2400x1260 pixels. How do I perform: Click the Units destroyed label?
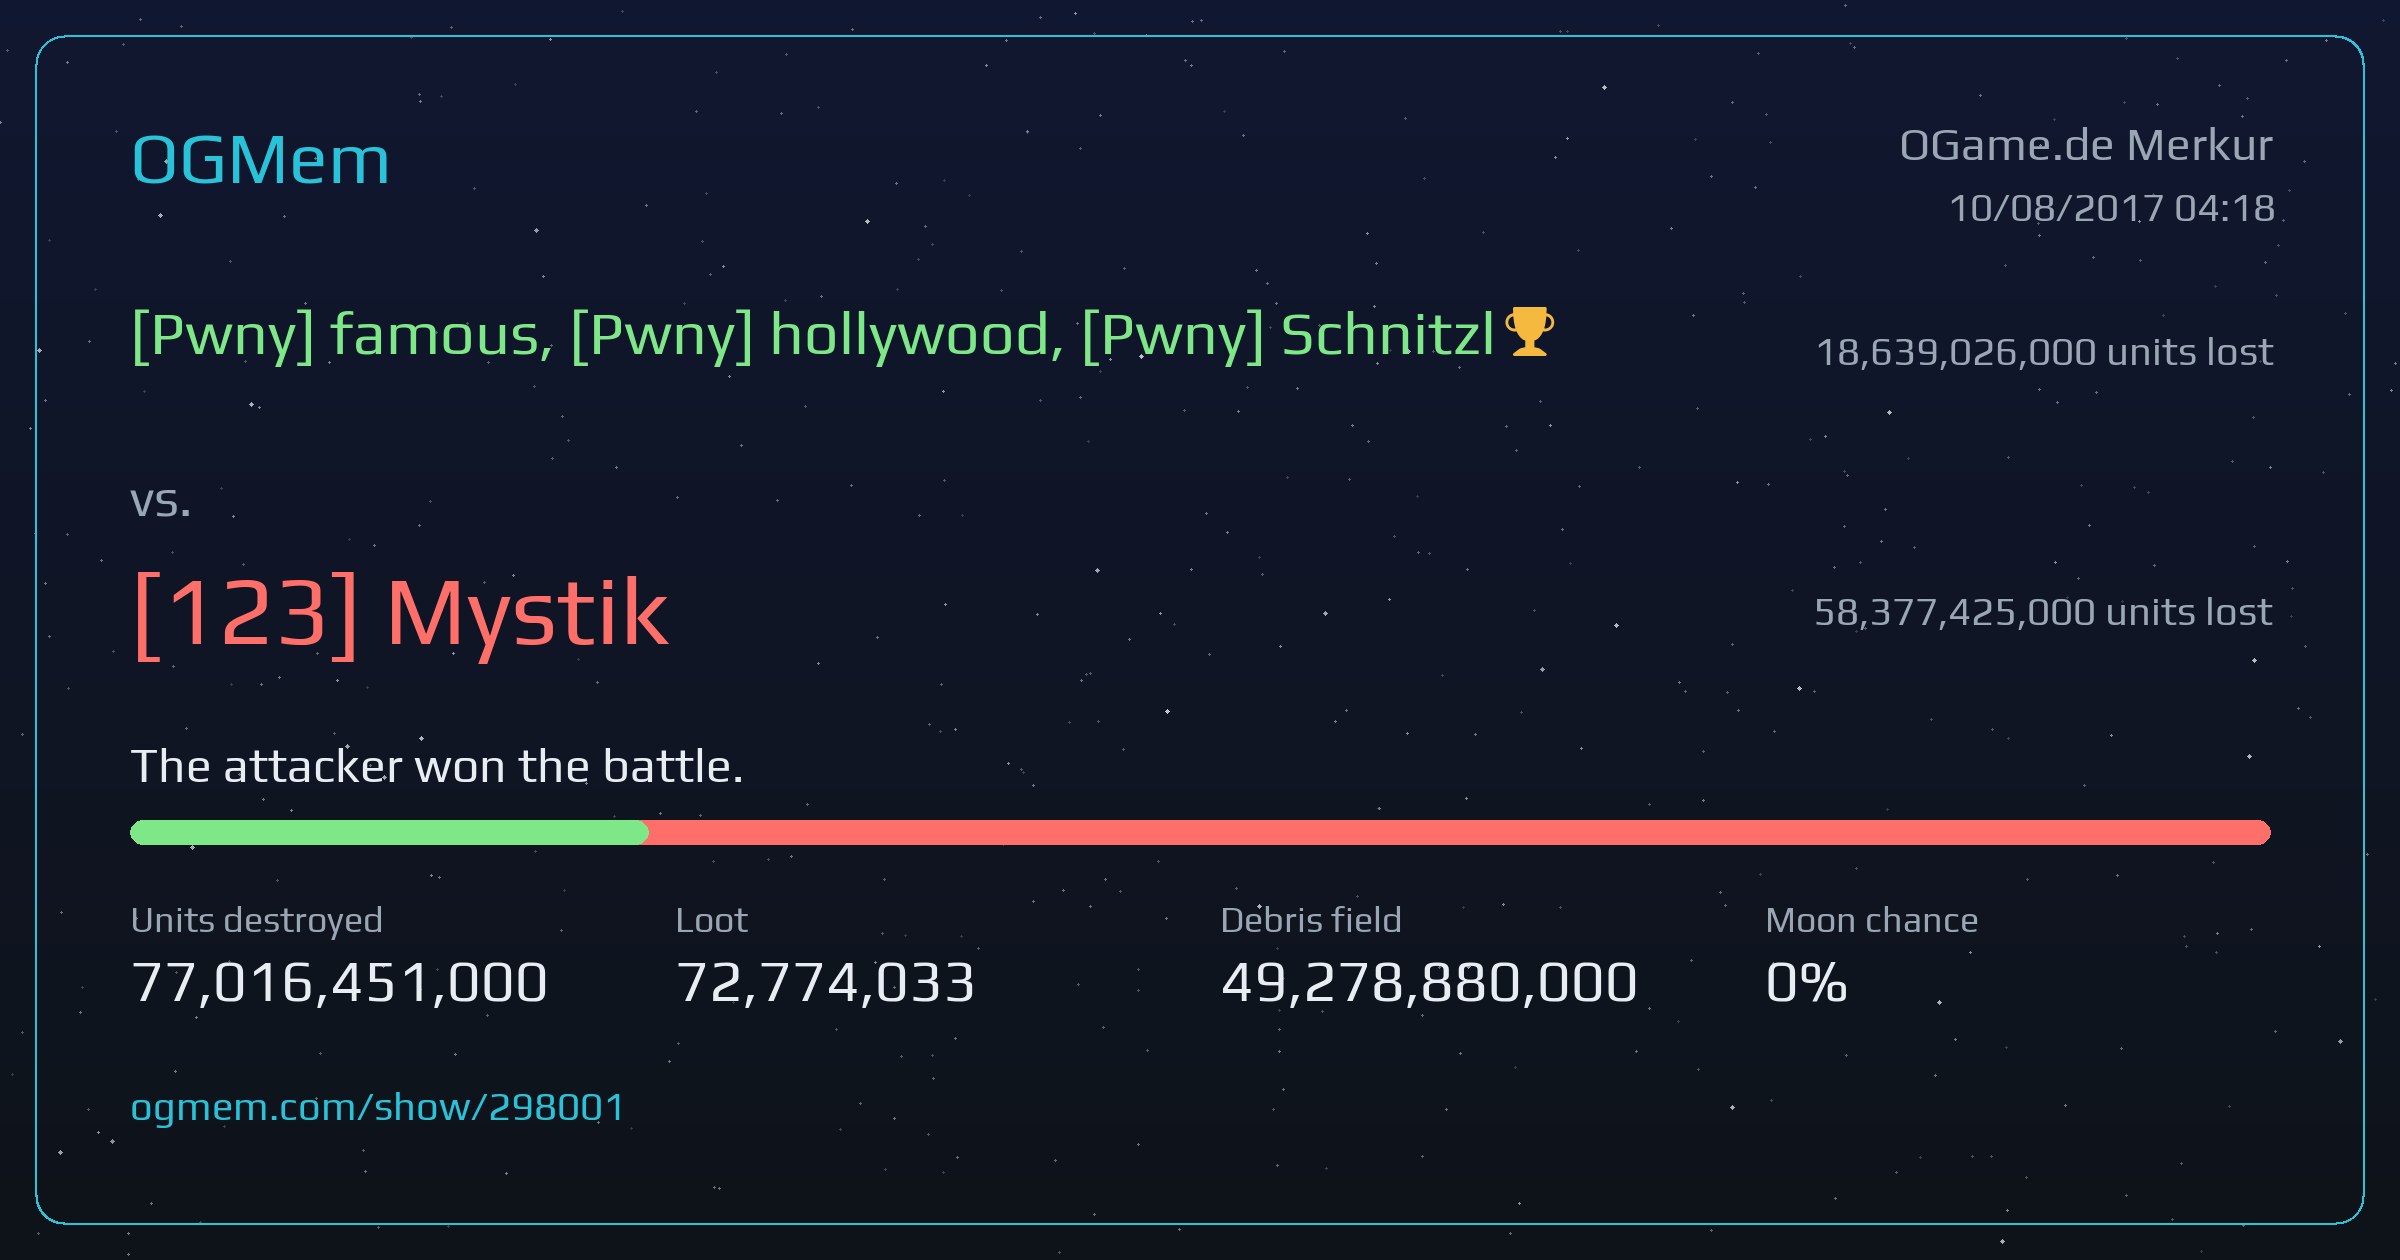coord(257,920)
